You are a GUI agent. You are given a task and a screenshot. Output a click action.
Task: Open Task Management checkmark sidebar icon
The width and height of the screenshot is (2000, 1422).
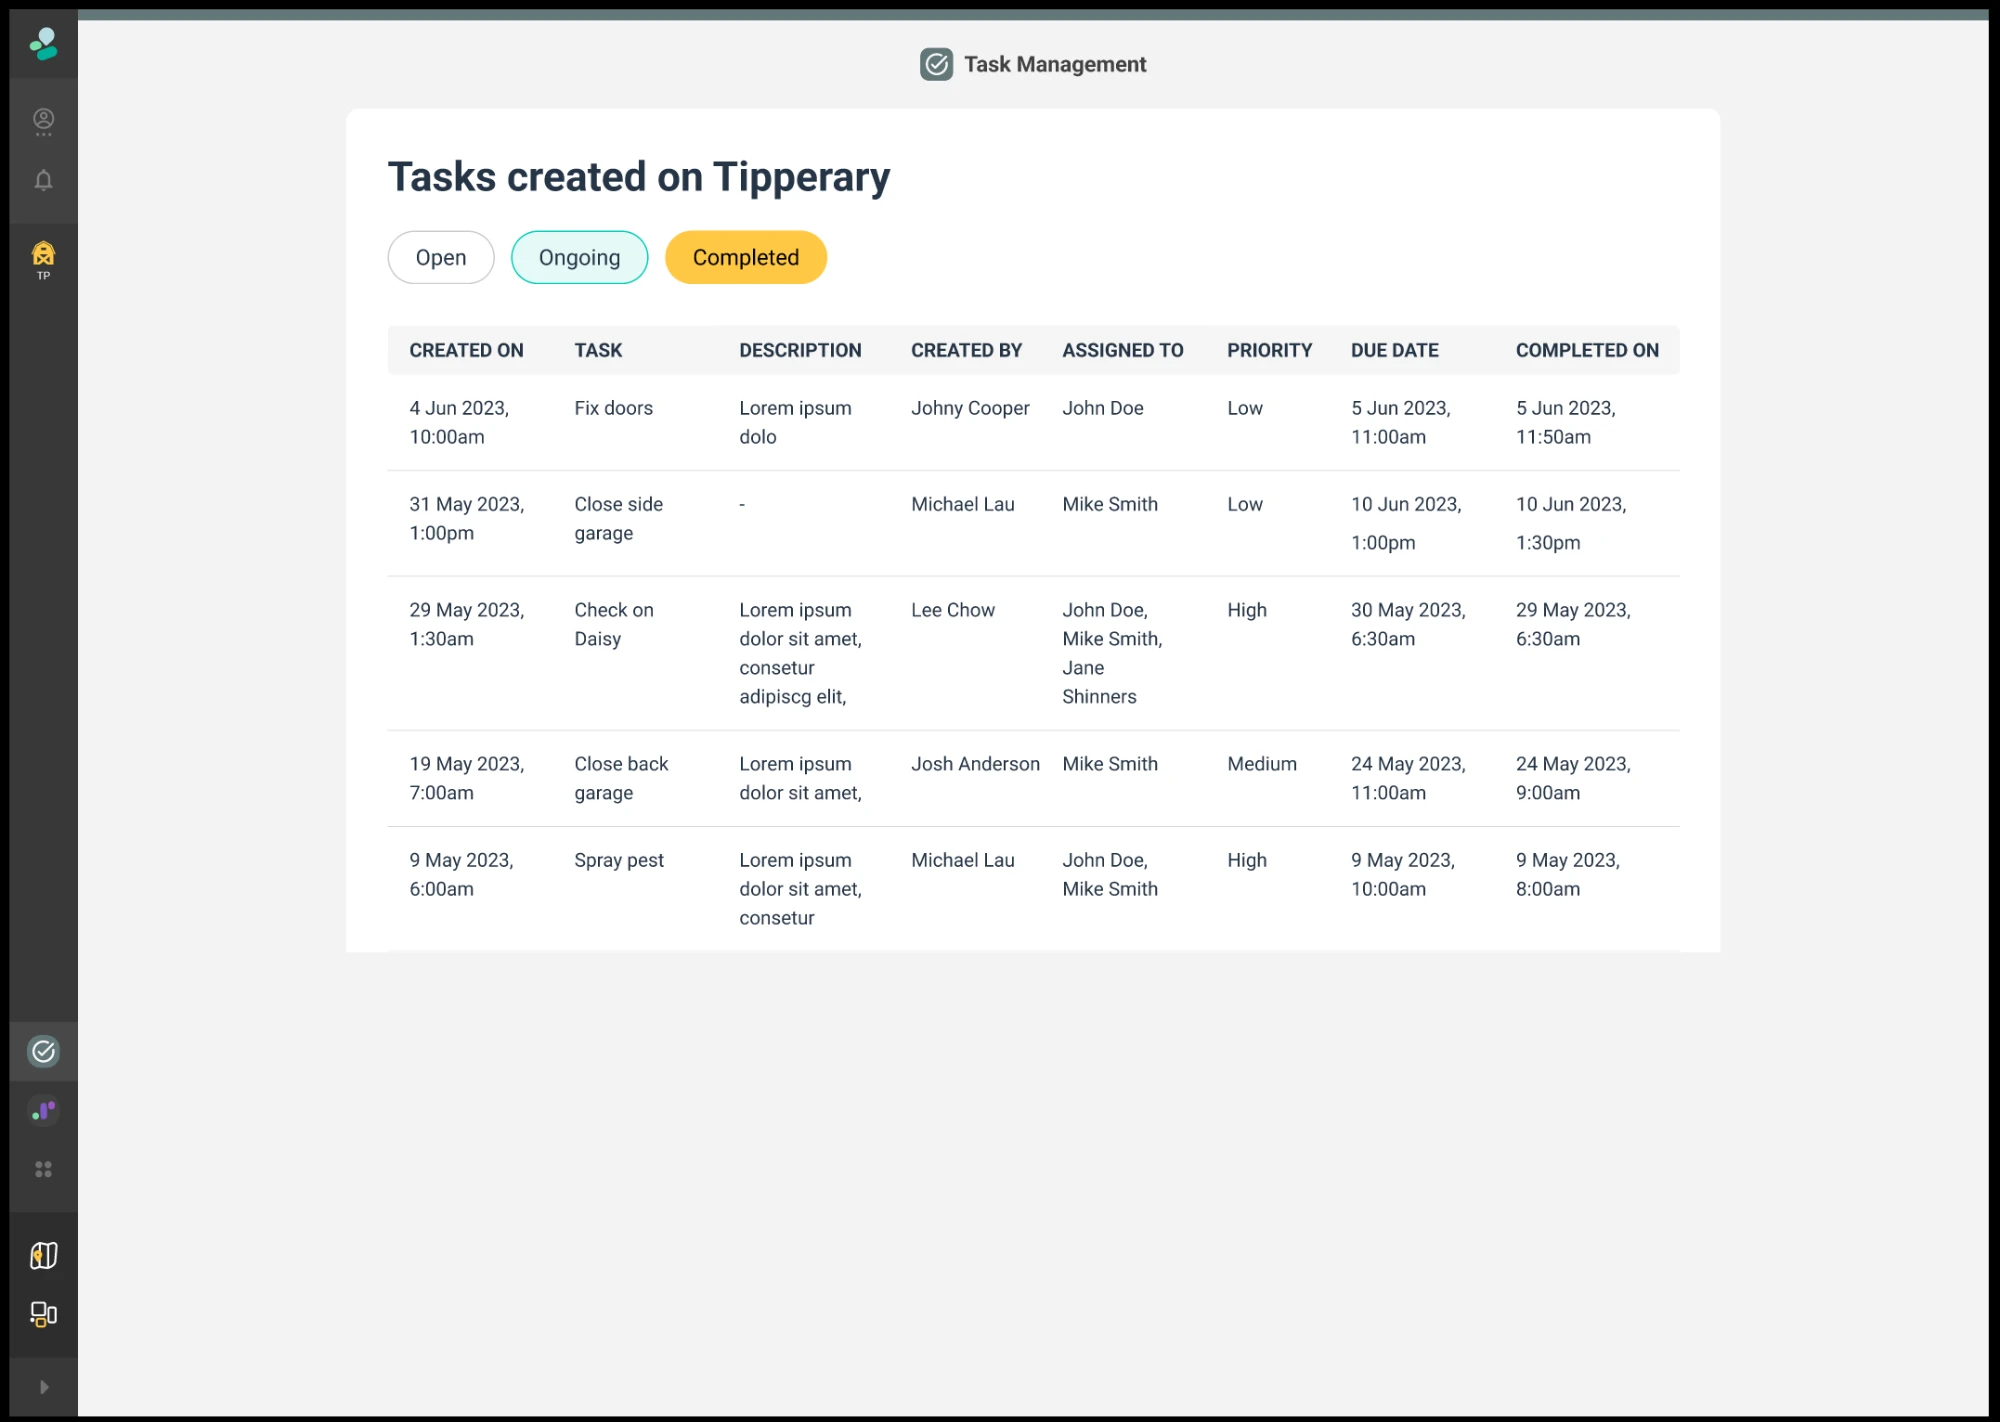point(43,1051)
